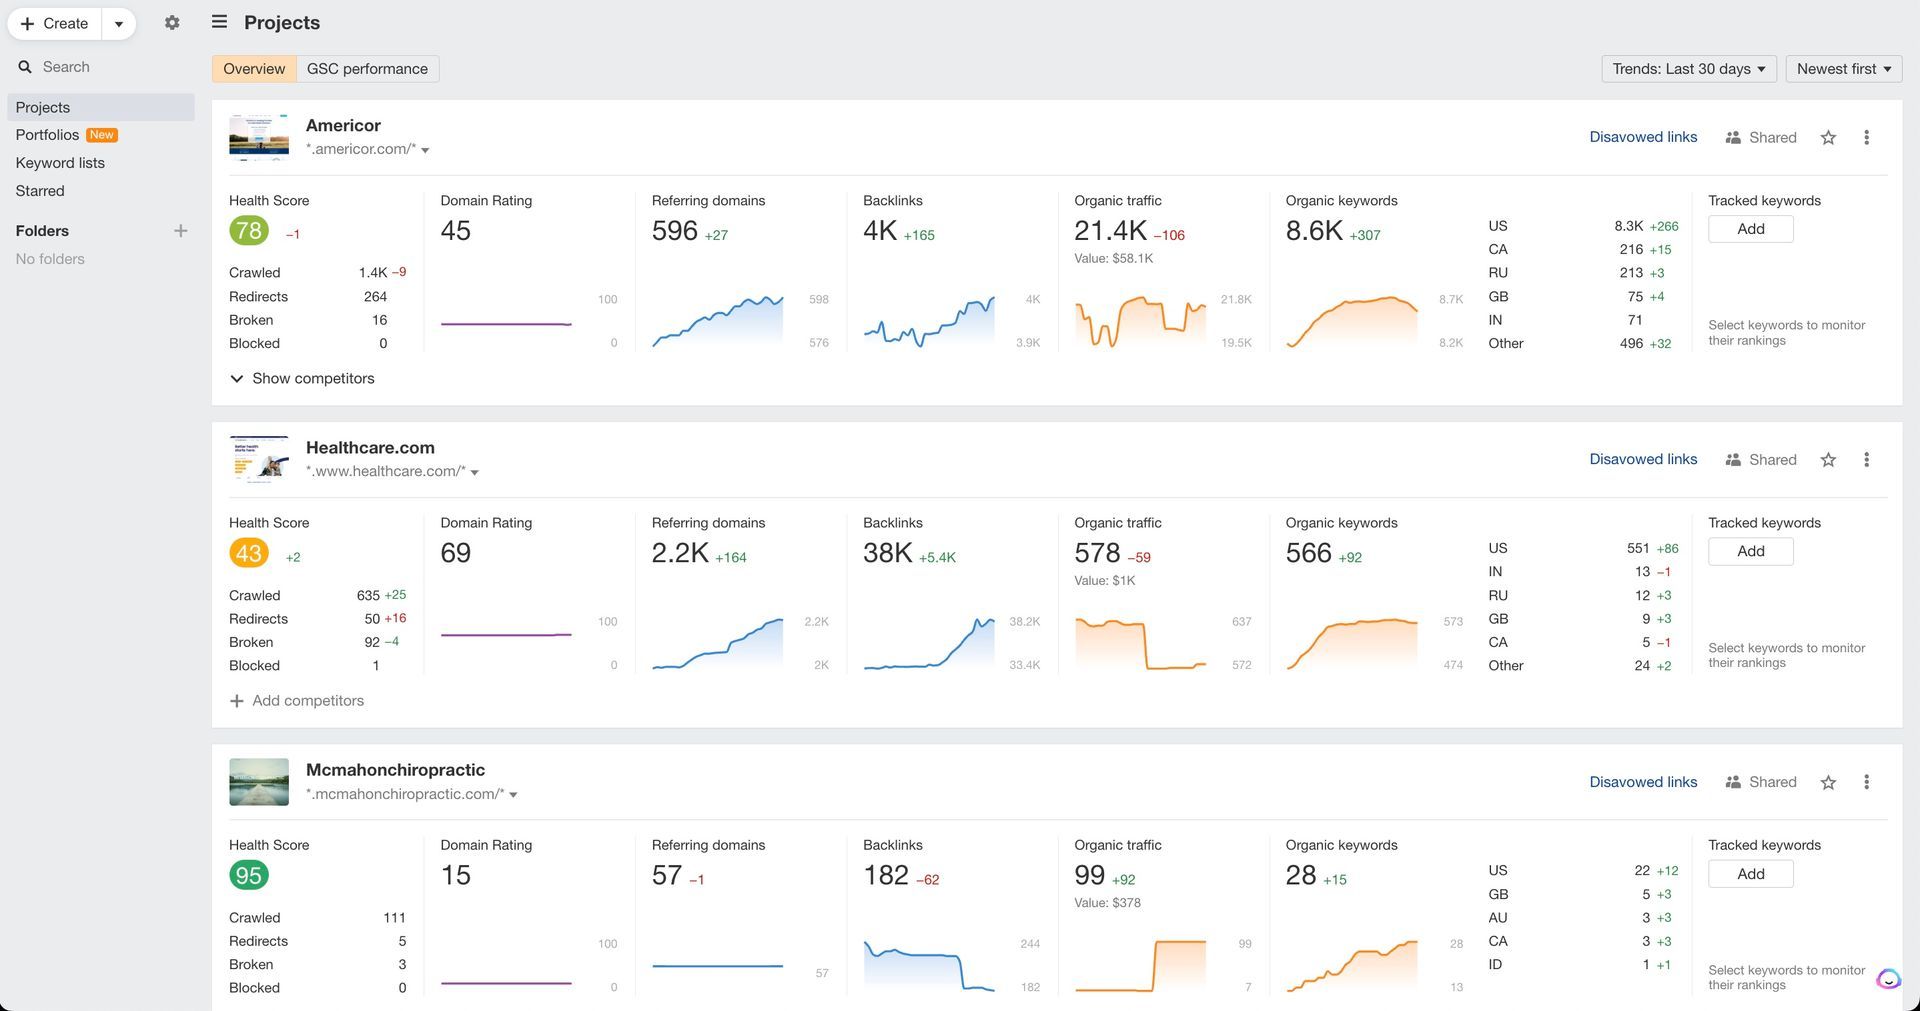Open the chat assistant icon in the corner
The image size is (1920, 1011).
click(1888, 979)
